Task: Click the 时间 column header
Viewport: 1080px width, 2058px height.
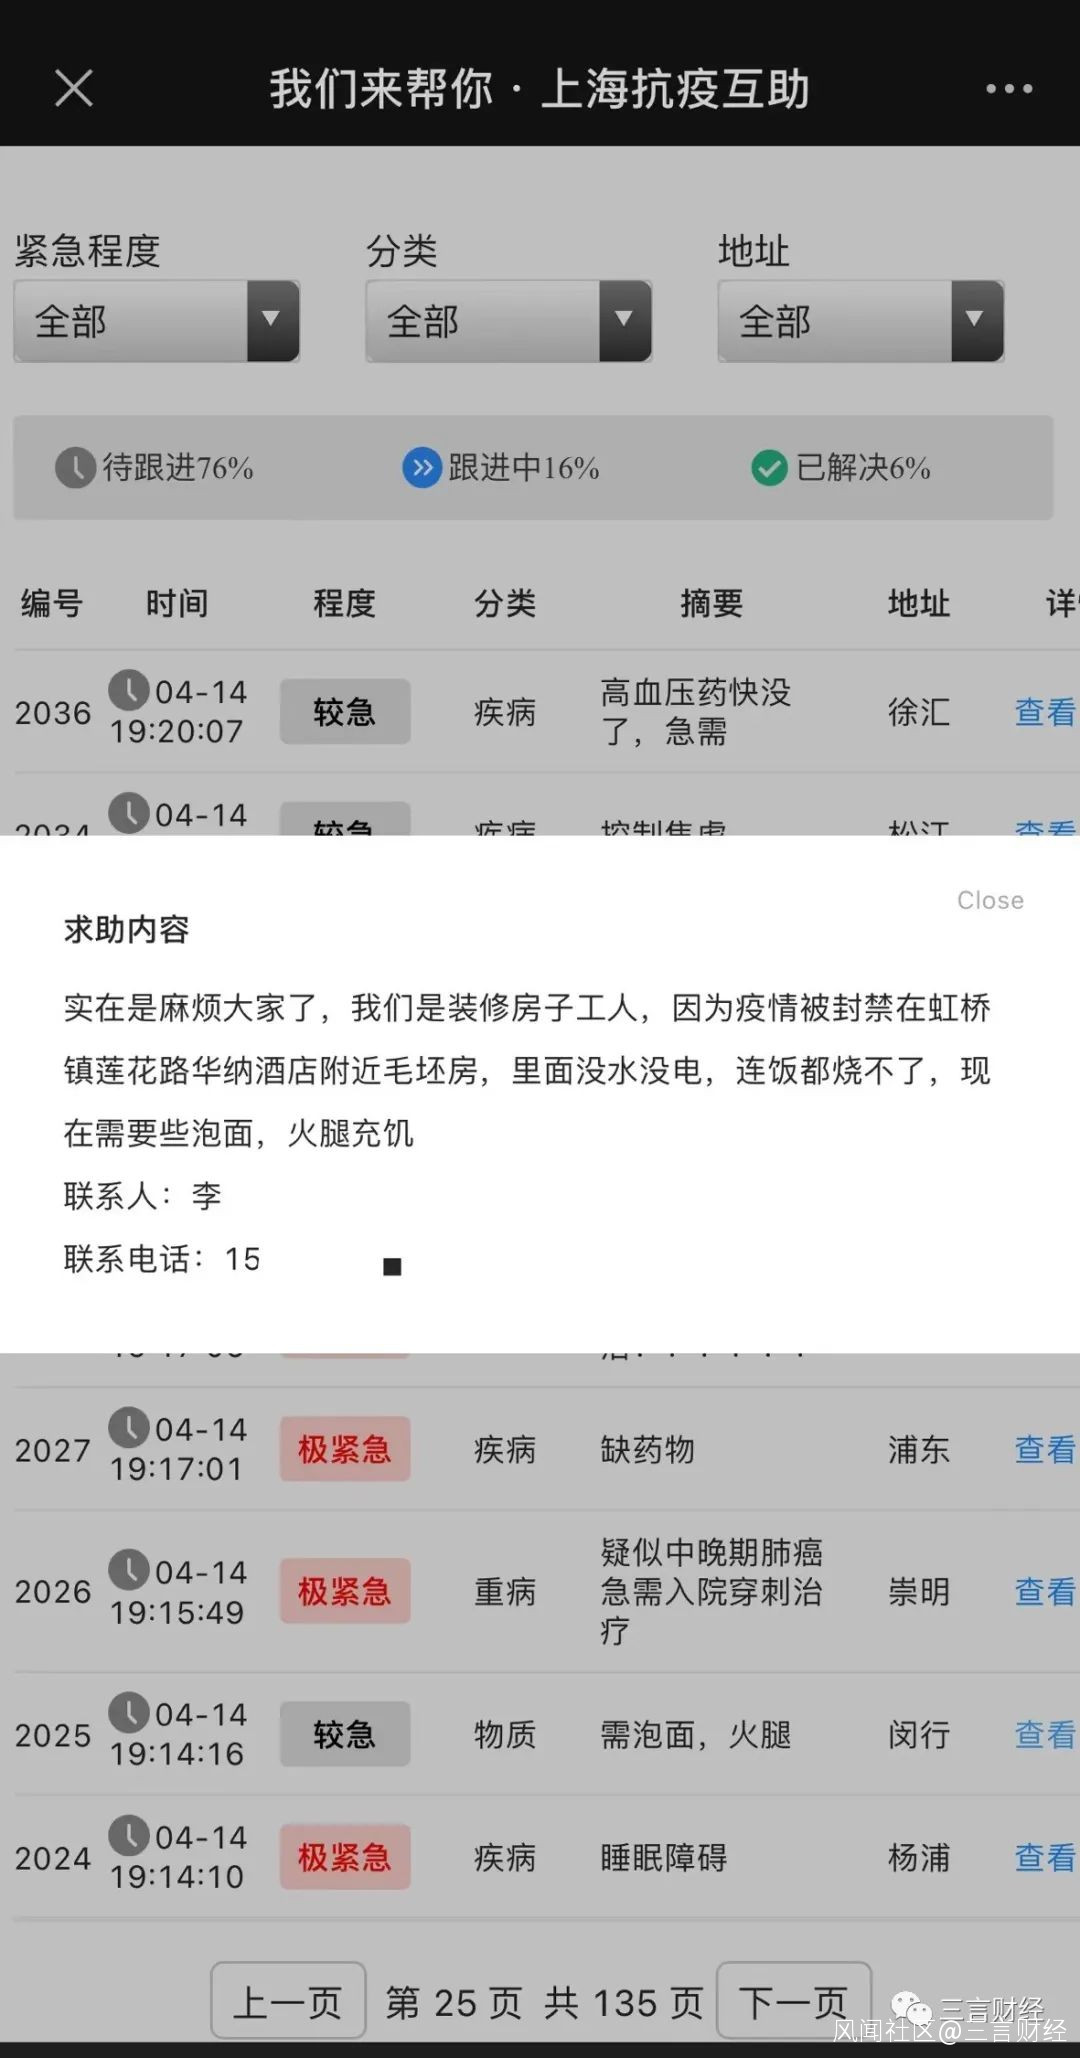Action: click(177, 603)
